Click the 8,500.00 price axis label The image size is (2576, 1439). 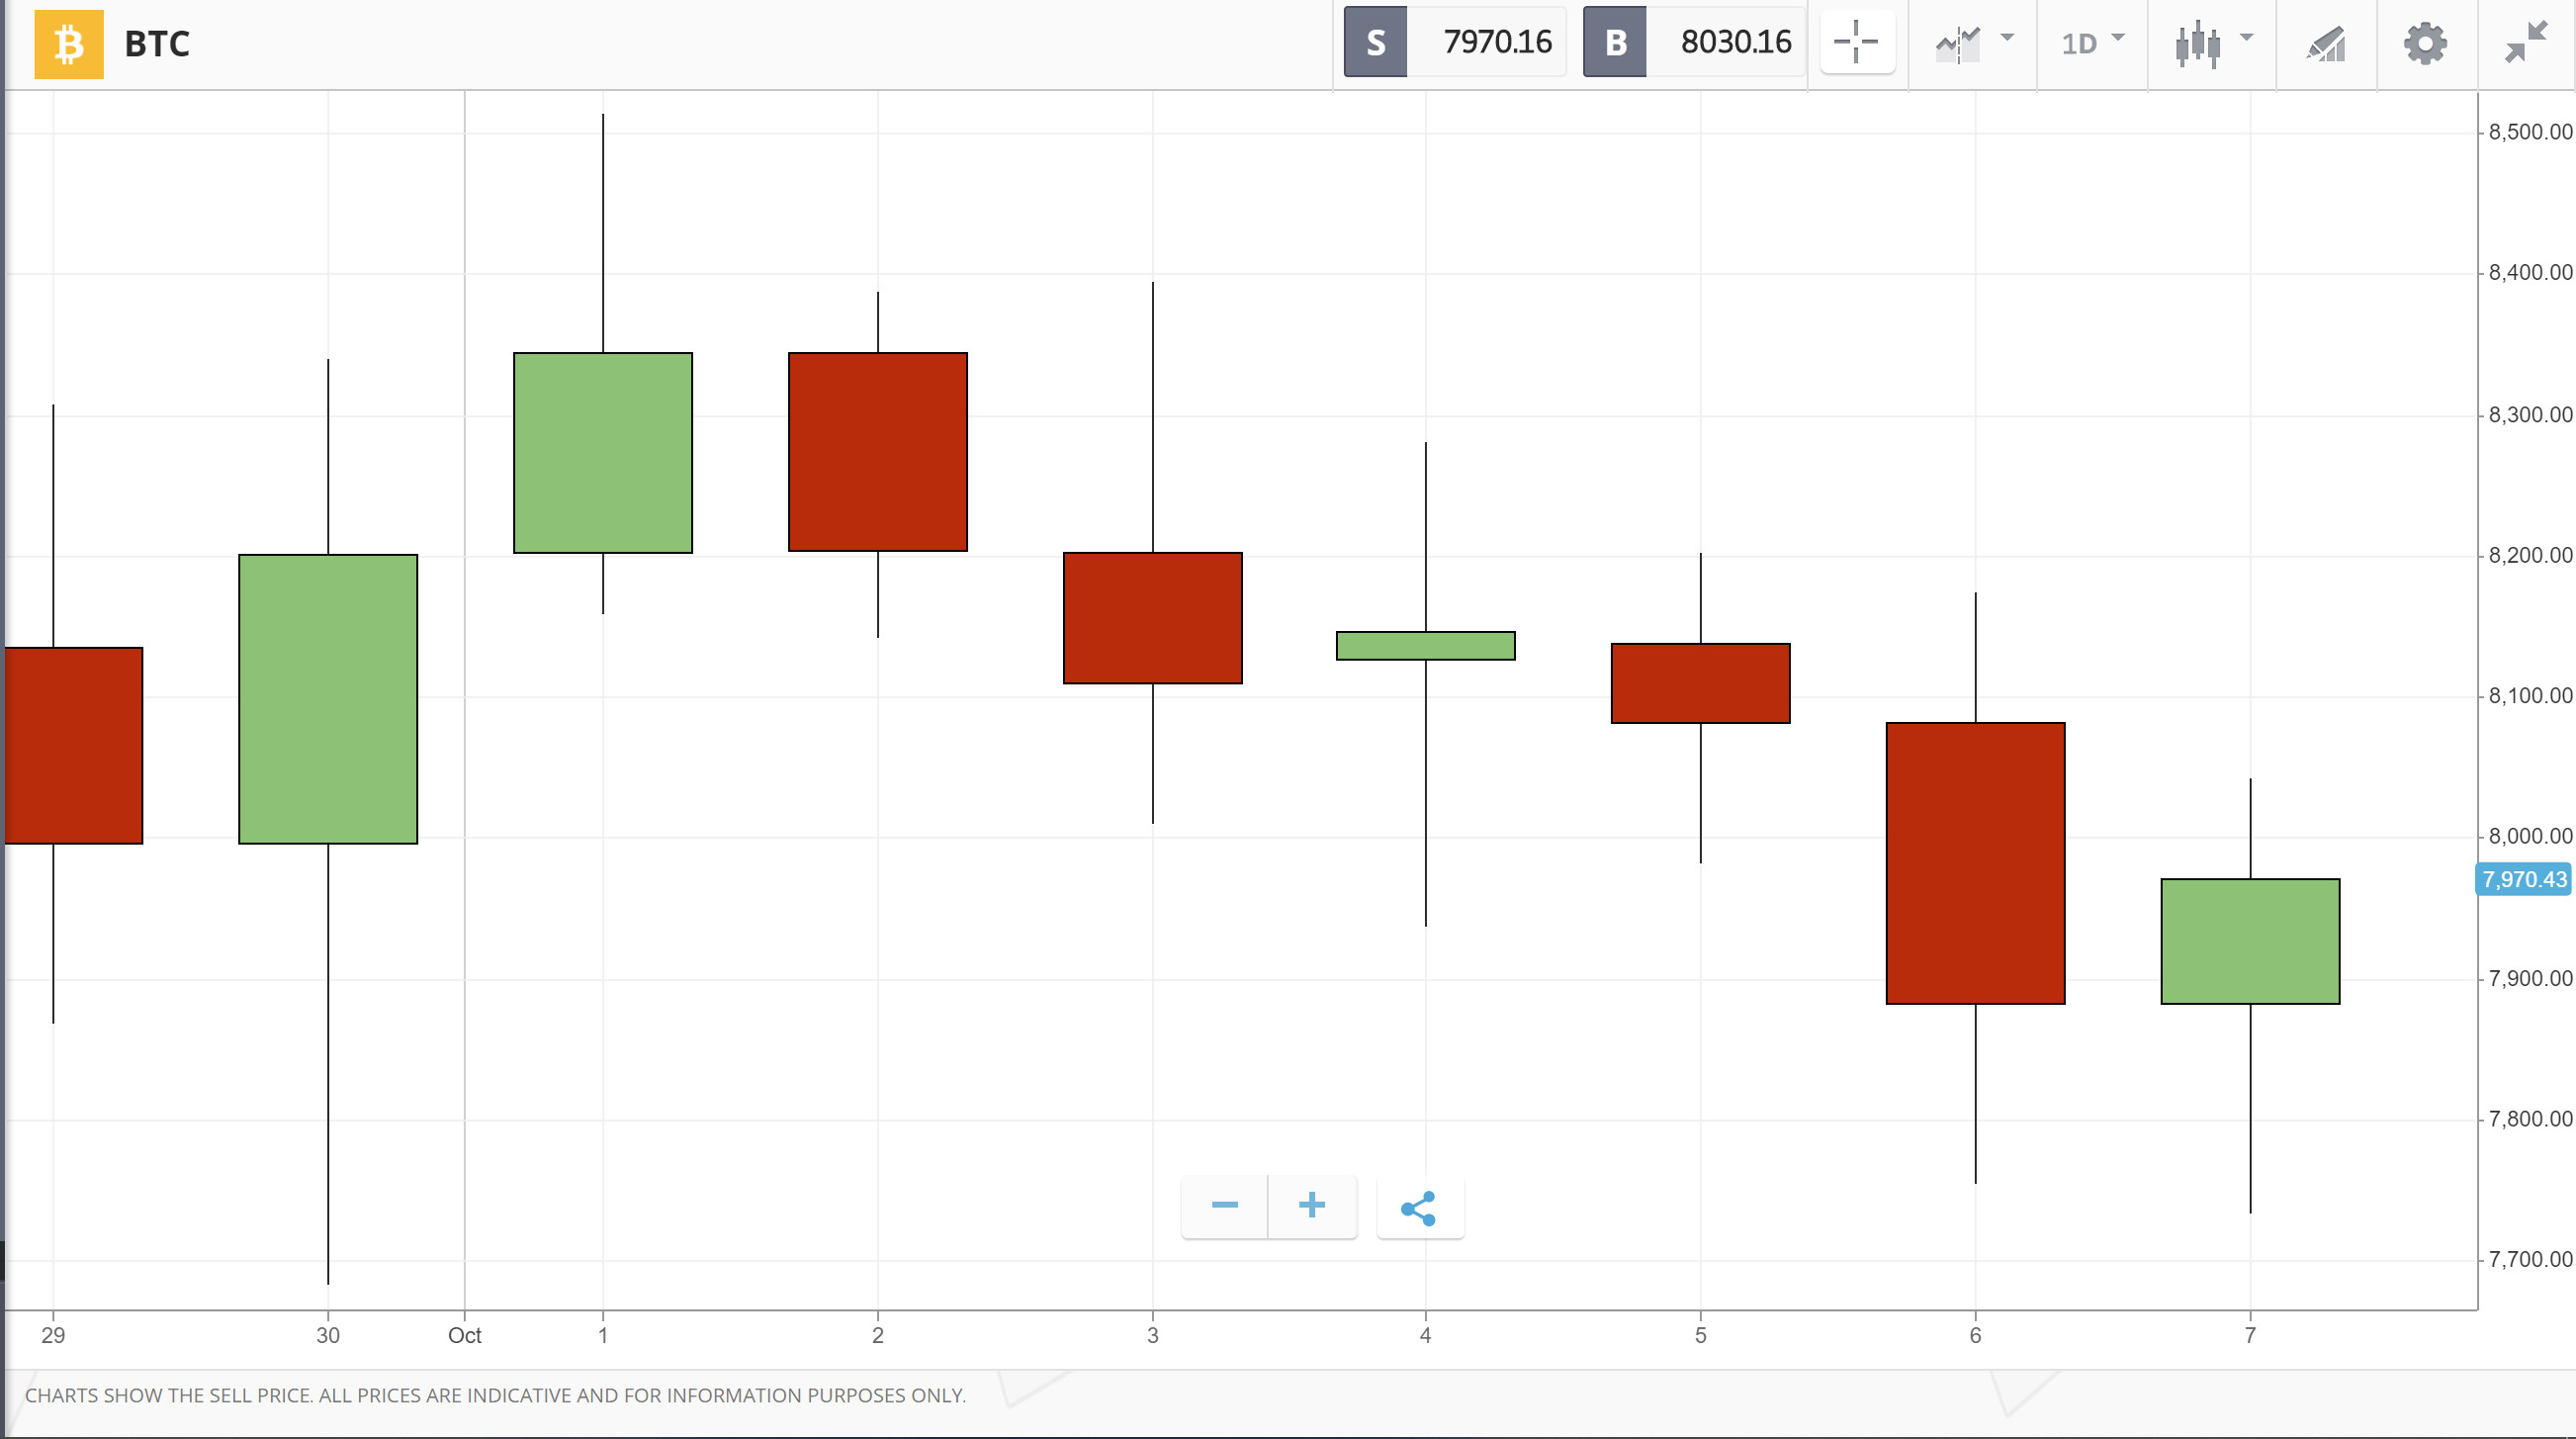pyautogui.click(x=2530, y=132)
